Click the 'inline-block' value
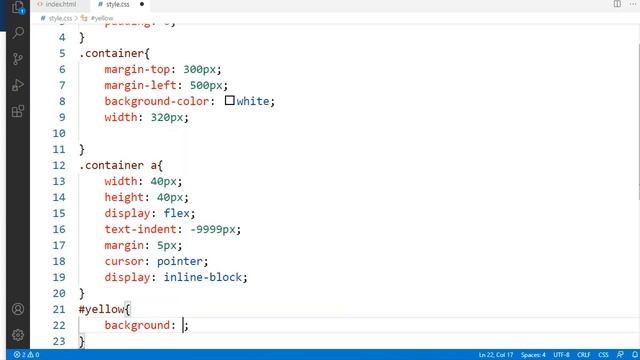This screenshot has height=360, width=640. [x=203, y=277]
